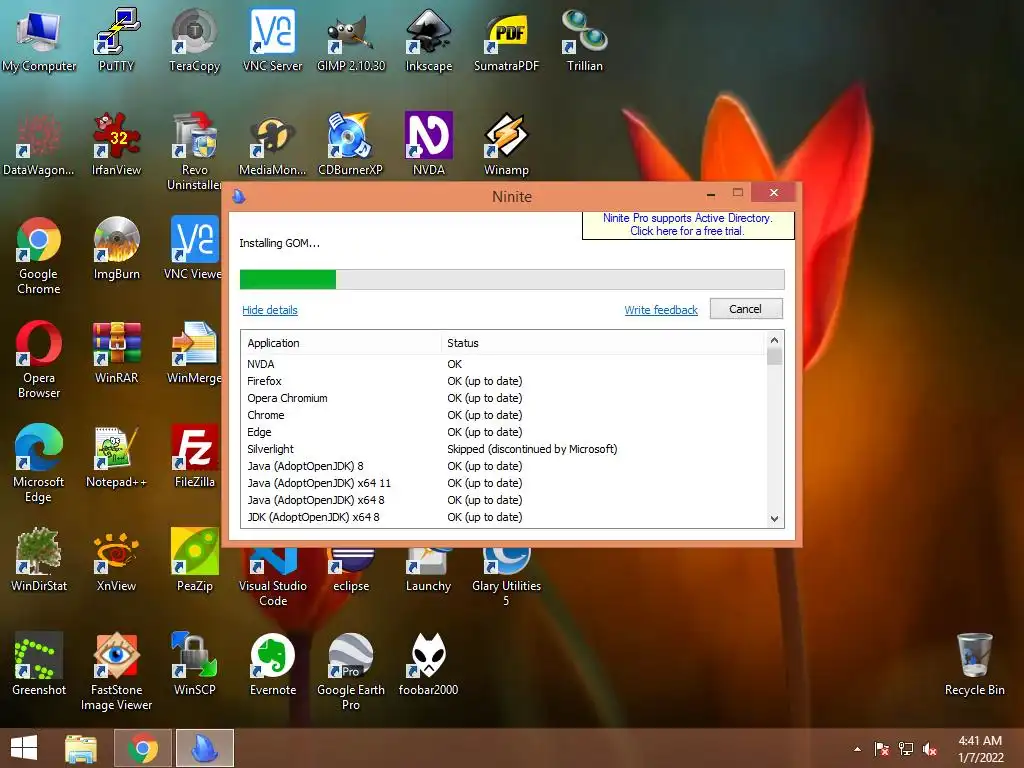The image size is (1024, 768).
Task: Click the Opera Browser desktop icon
Action: 39,359
